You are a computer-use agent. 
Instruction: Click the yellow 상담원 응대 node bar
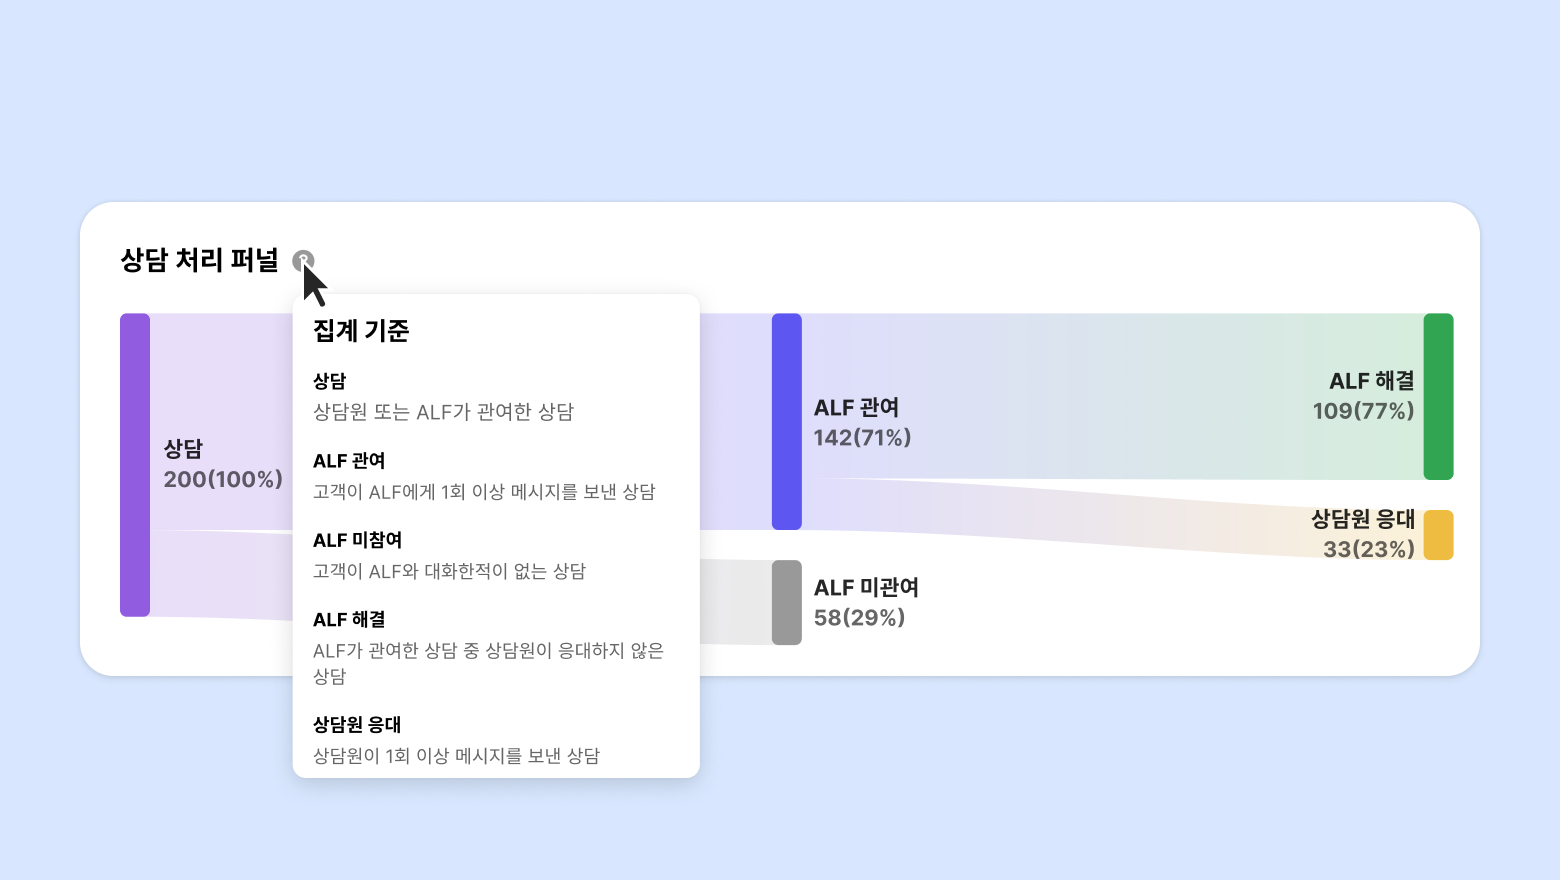1438,535
